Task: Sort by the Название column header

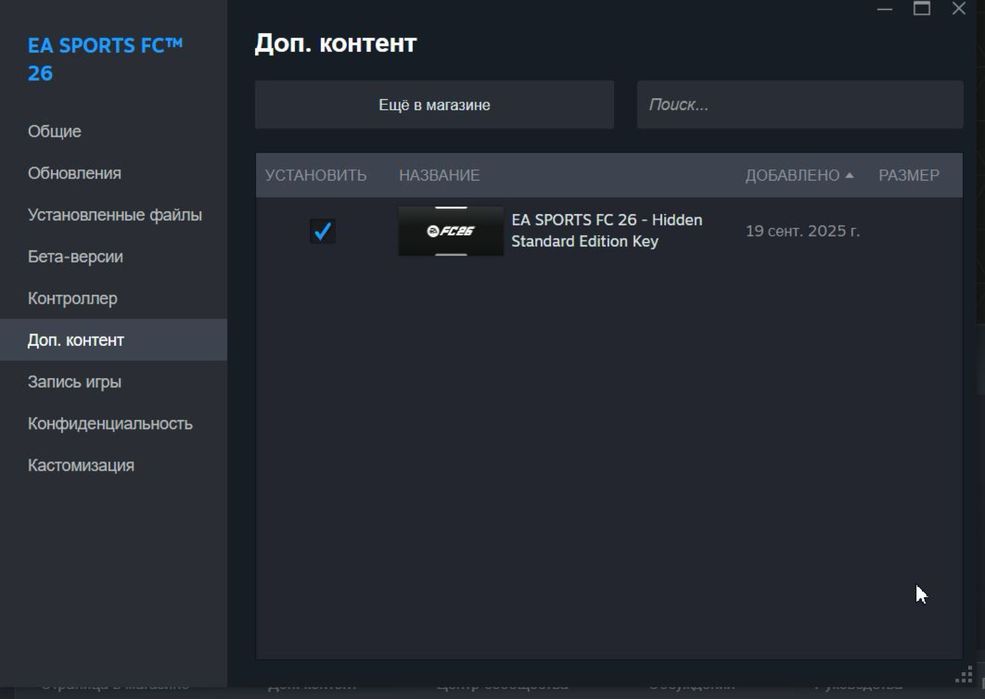Action: [x=439, y=175]
